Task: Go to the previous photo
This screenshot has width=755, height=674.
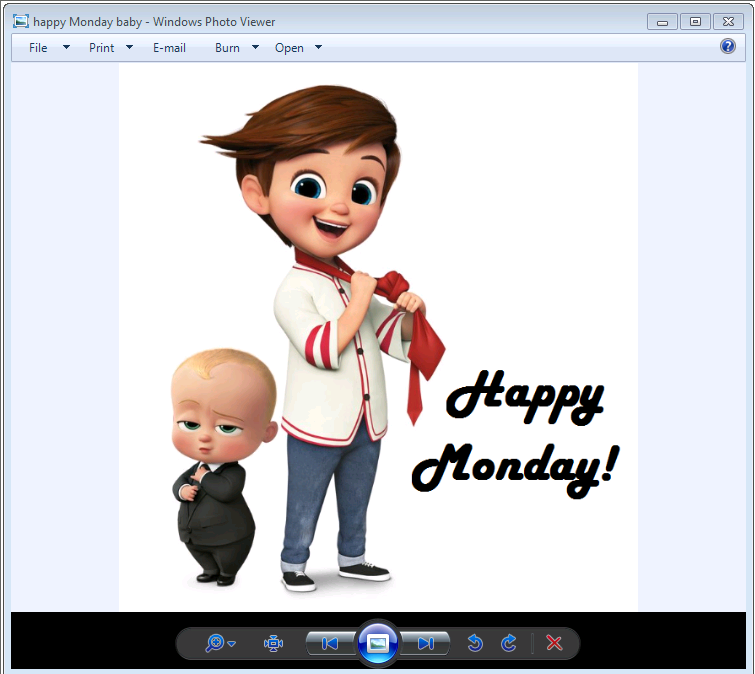Action: tap(330, 643)
